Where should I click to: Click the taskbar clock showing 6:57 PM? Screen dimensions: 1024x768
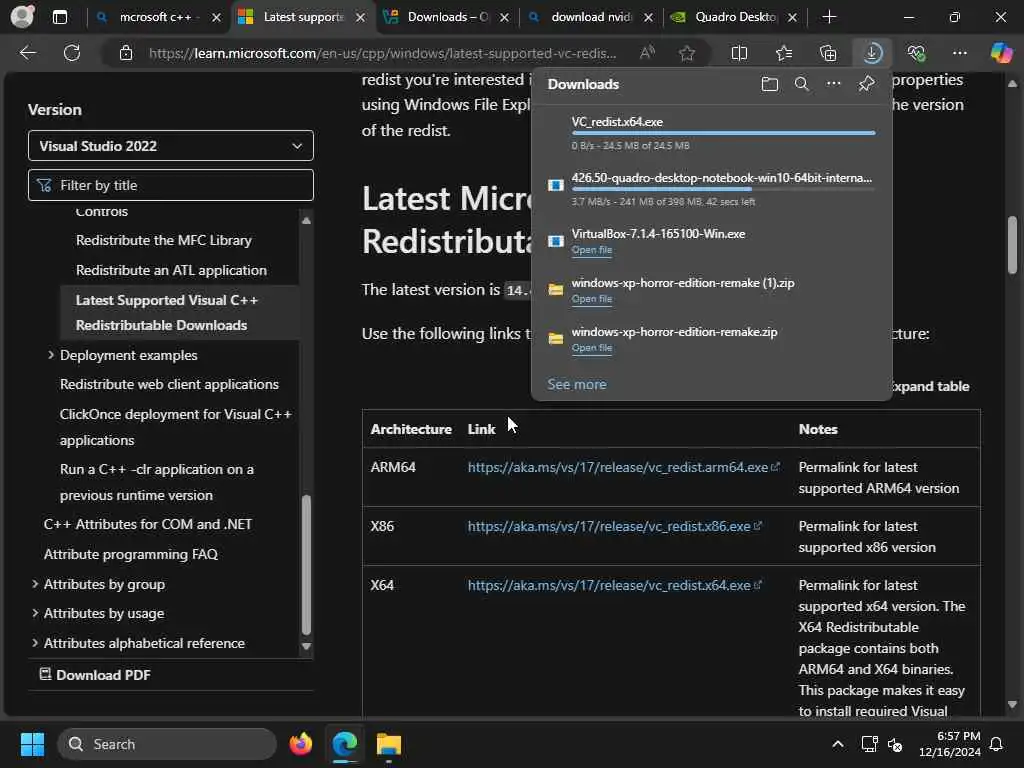tap(950, 744)
